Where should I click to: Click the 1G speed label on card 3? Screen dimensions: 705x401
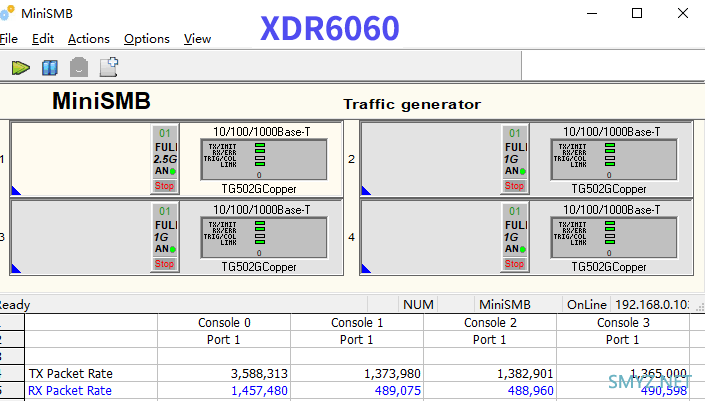coord(161,237)
